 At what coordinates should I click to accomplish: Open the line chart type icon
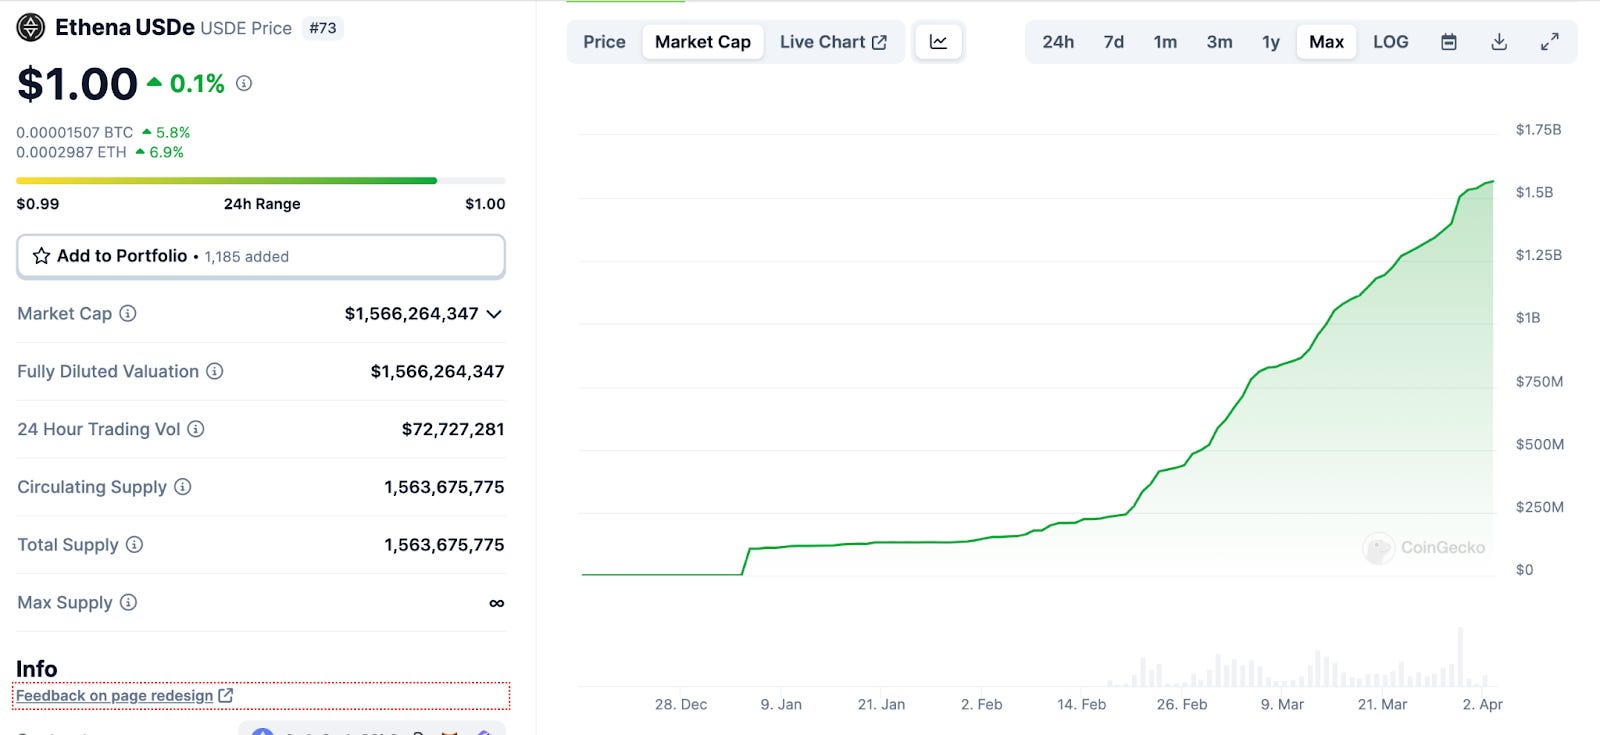click(938, 42)
